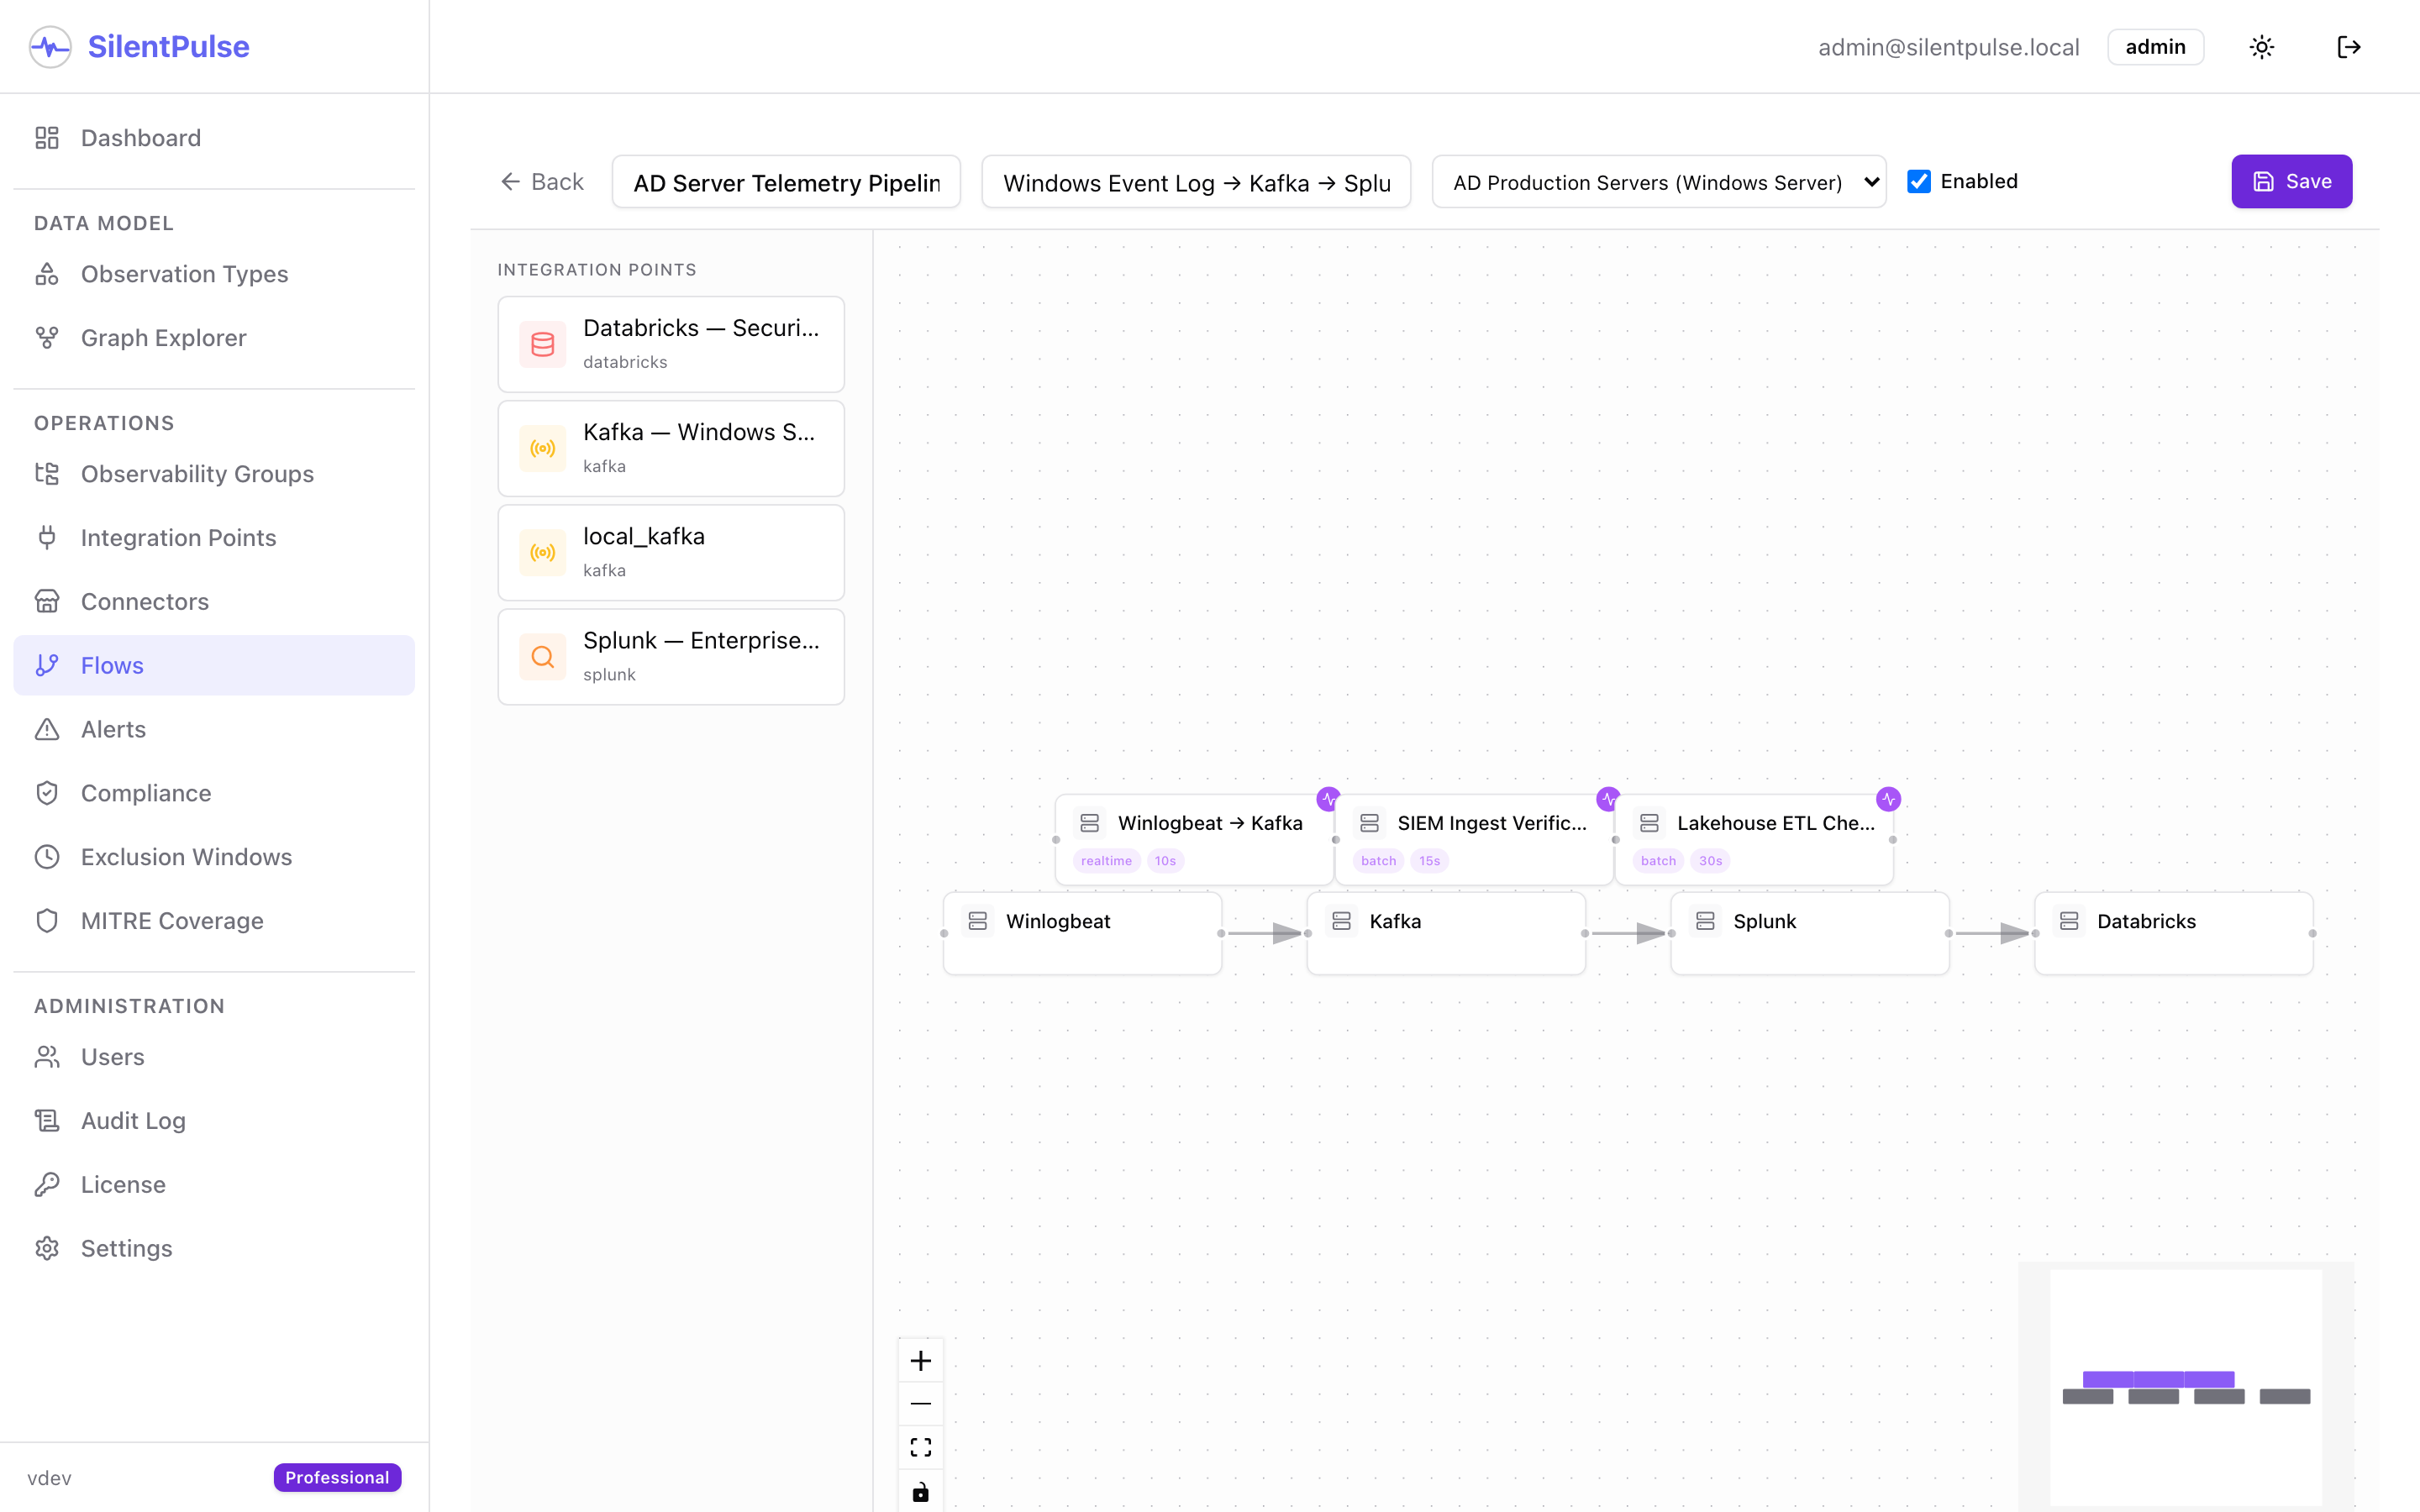This screenshot has height=1512, width=2420.
Task: Click pulse badge on Winlogbeat → Kafka node
Action: [1328, 799]
